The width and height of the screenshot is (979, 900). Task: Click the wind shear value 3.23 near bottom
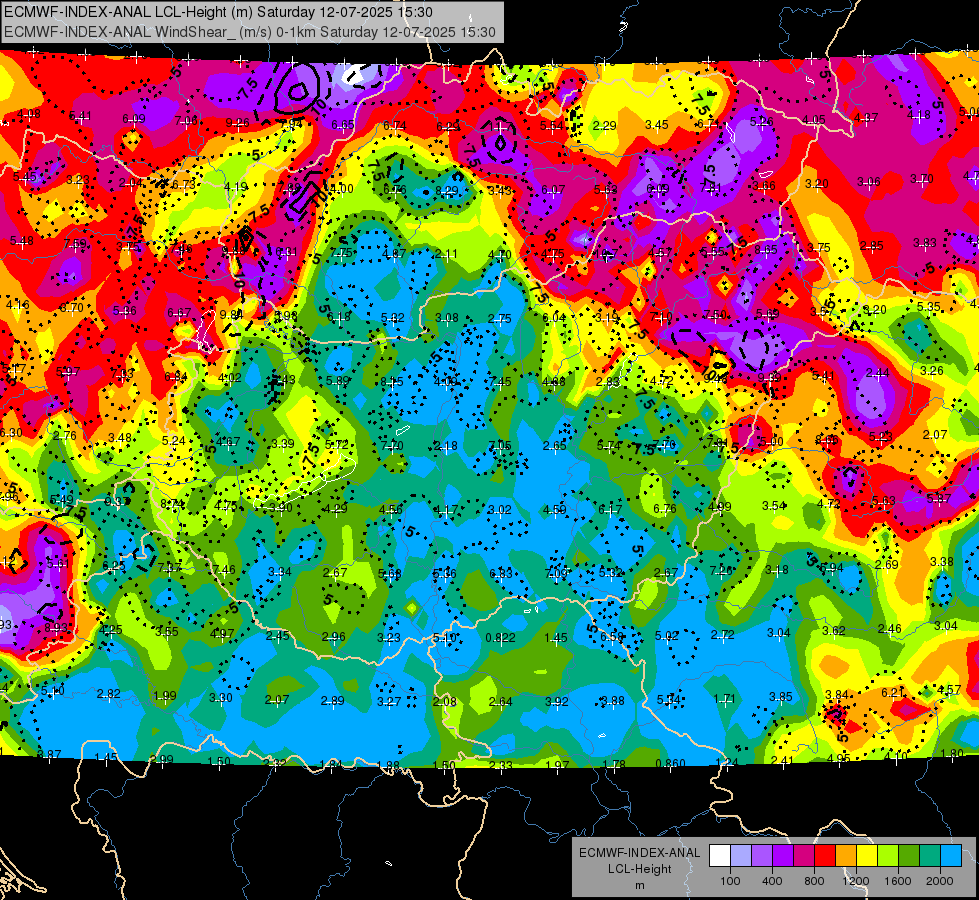389,638
